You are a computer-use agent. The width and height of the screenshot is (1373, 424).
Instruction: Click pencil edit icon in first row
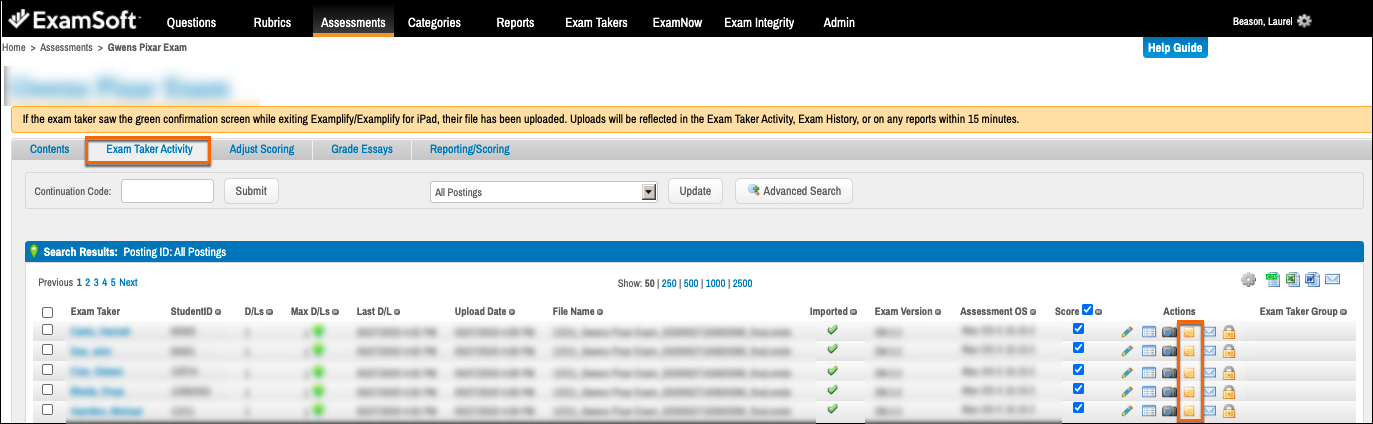[x=1128, y=331]
